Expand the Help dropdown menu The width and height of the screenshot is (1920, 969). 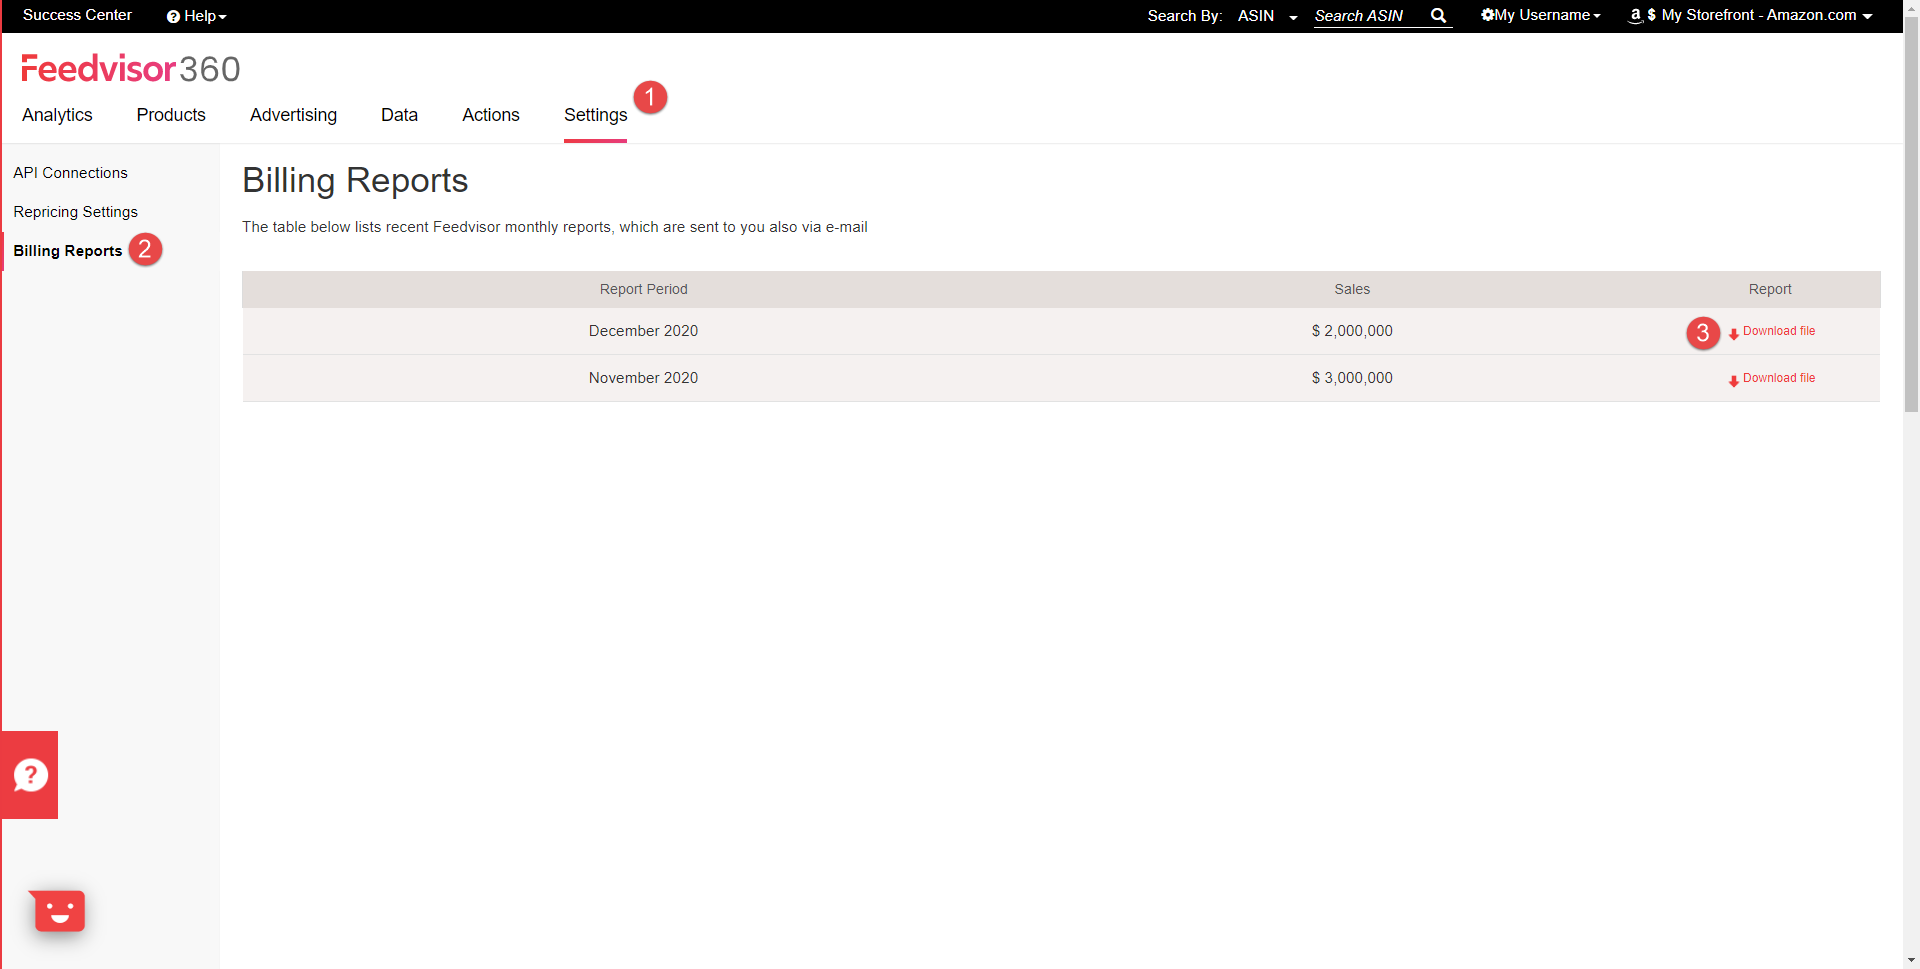click(x=197, y=16)
